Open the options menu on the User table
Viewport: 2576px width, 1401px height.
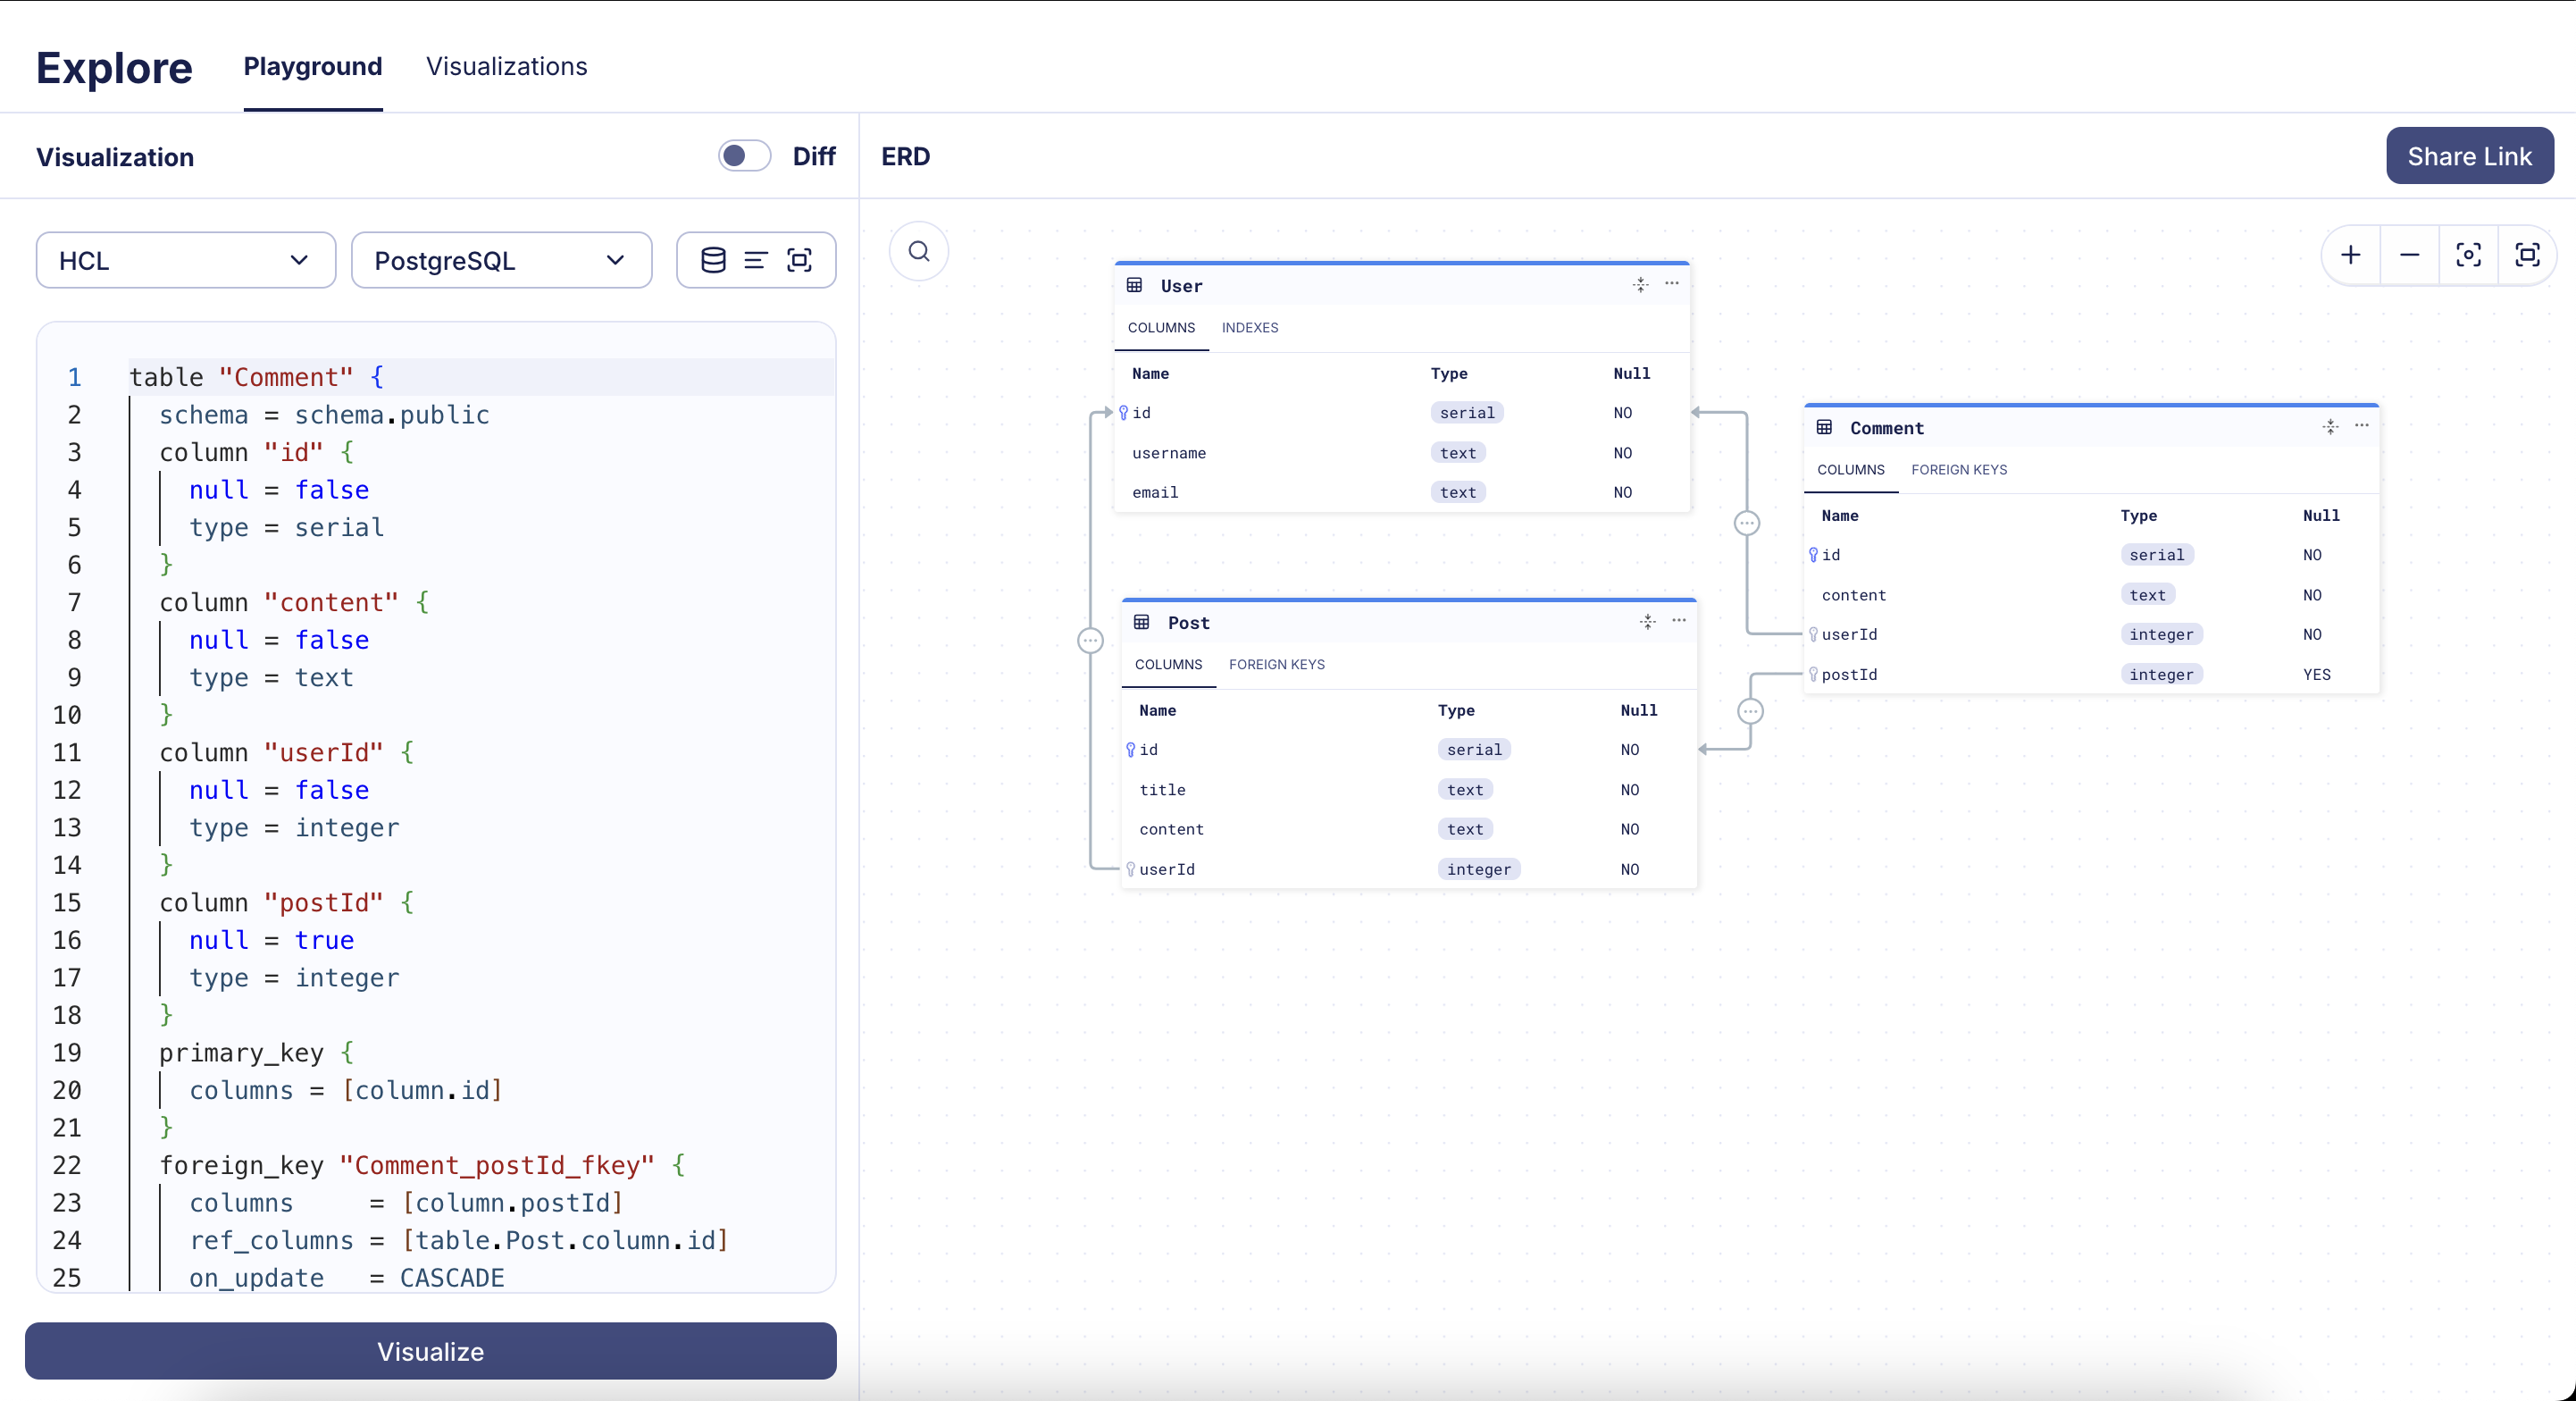pos(1671,284)
